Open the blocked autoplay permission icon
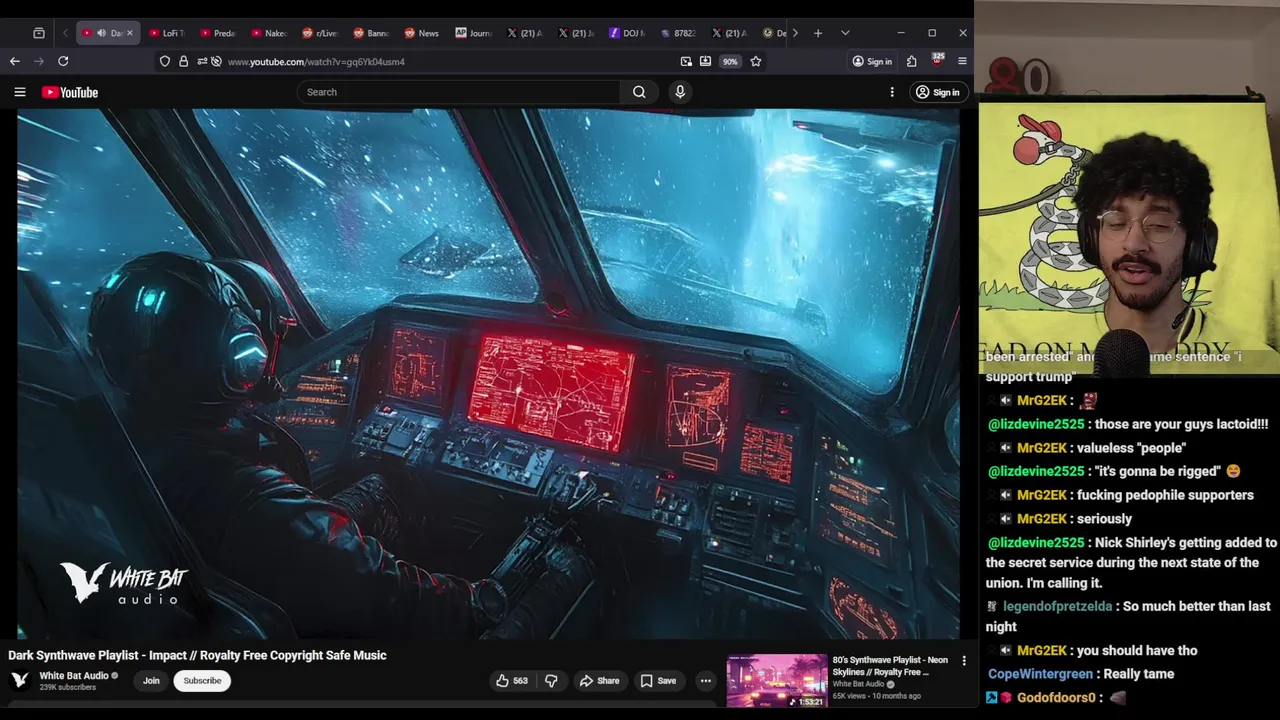 click(x=216, y=61)
